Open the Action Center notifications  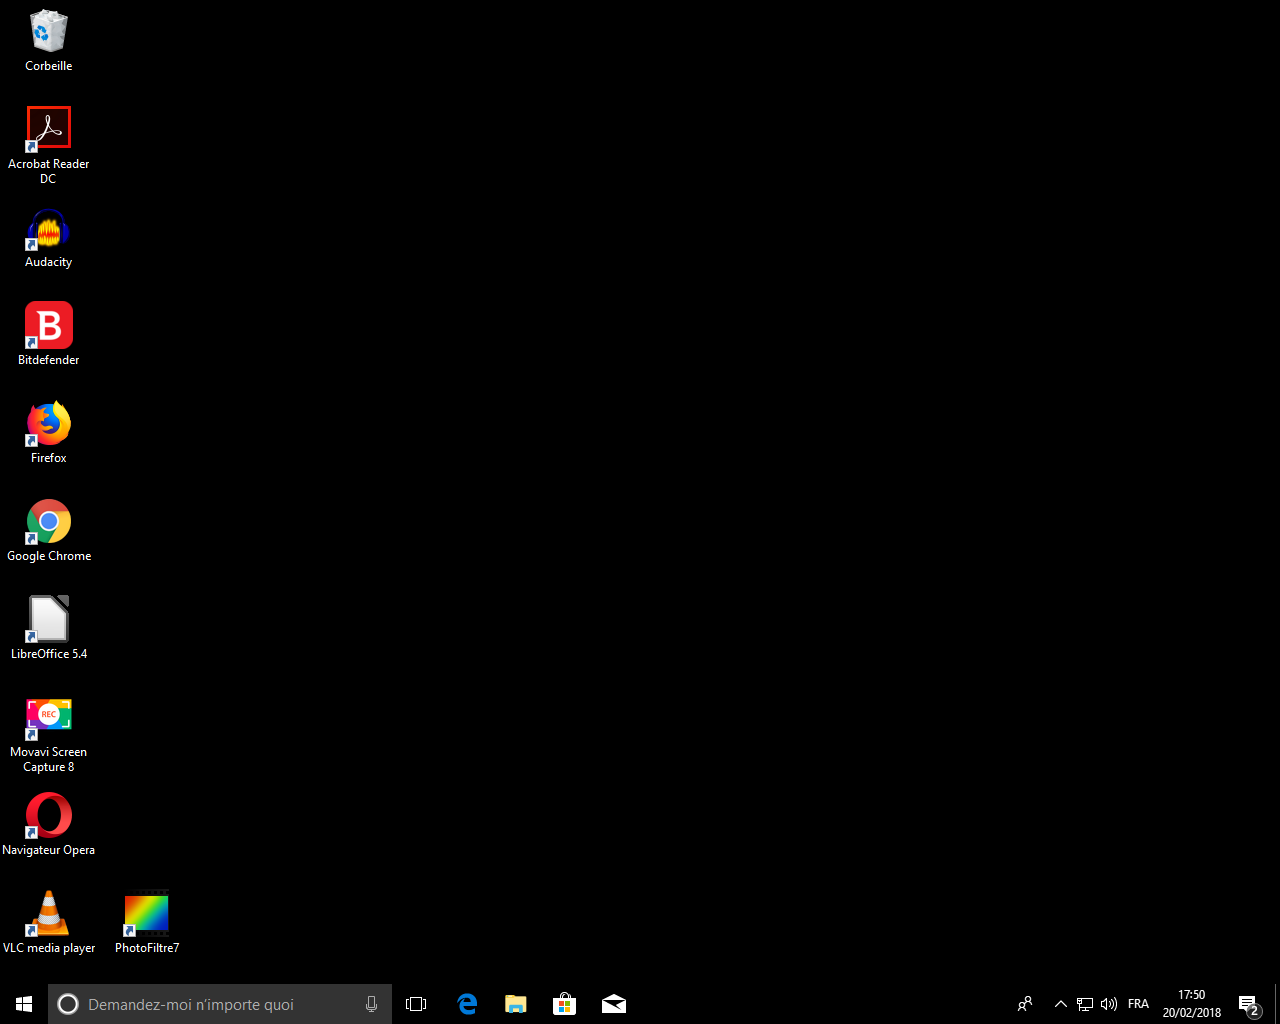[x=1249, y=1004]
